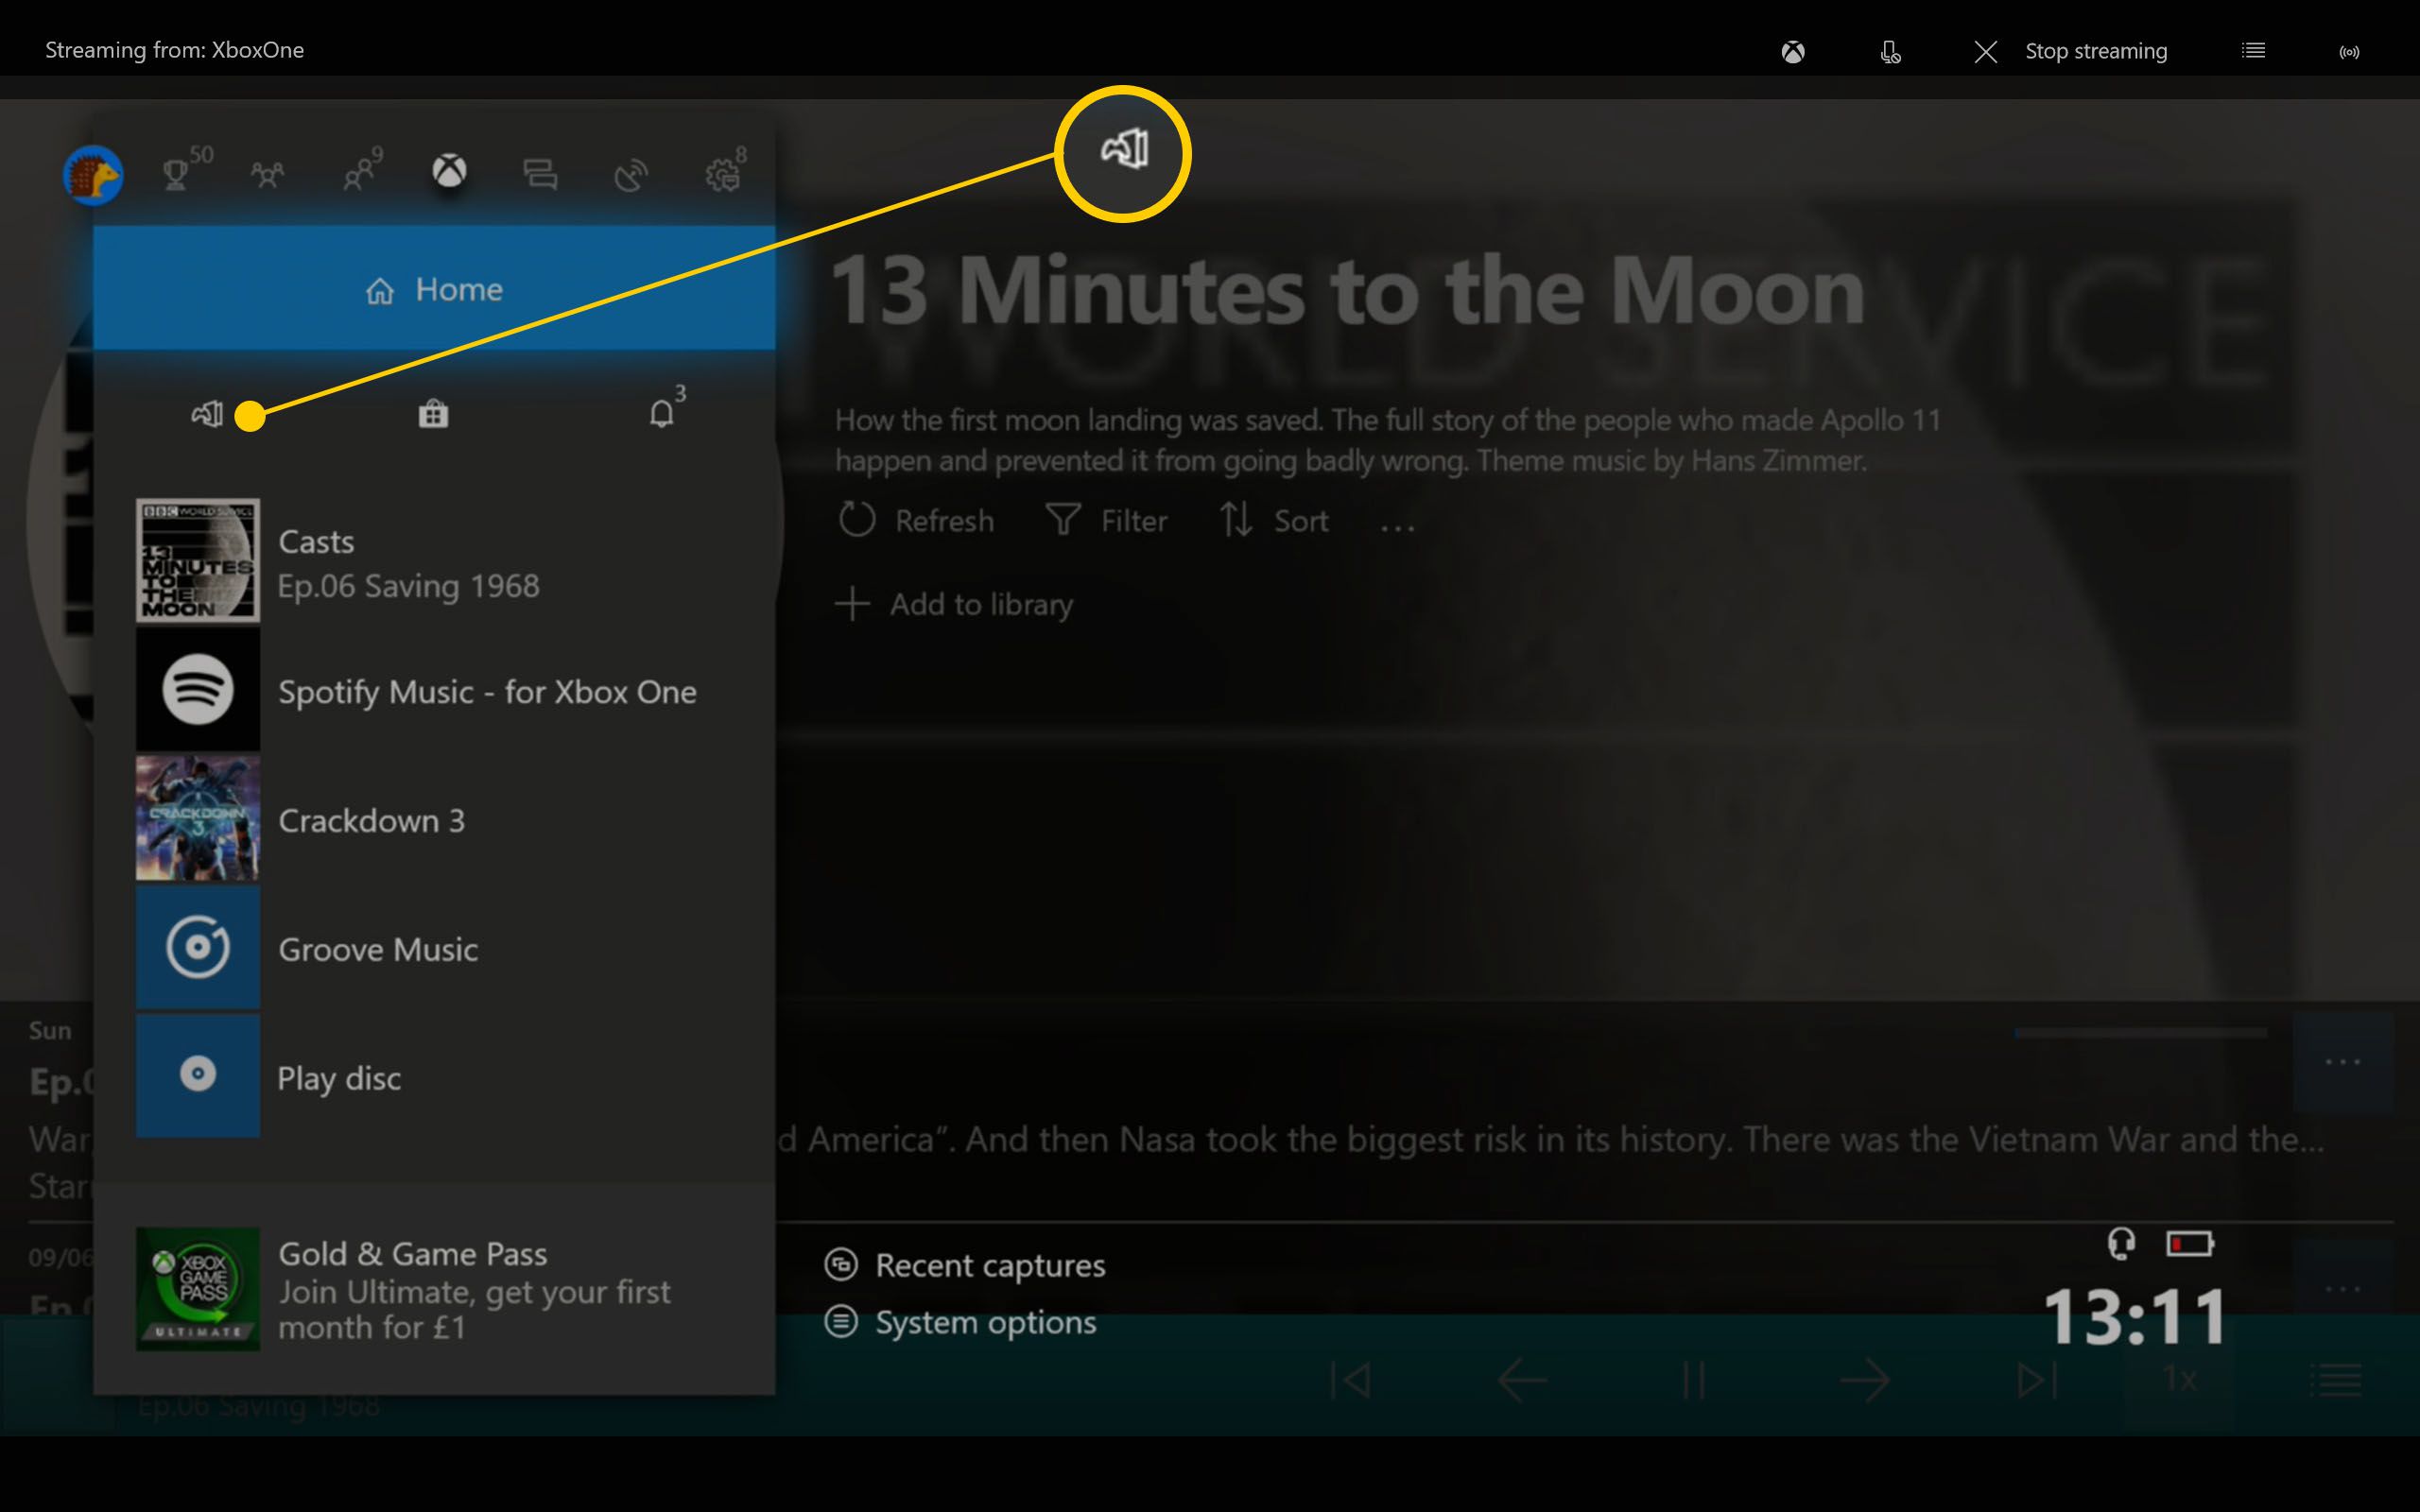Click the settings gear icon in guide bar
The height and width of the screenshot is (1512, 2420).
[x=719, y=172]
